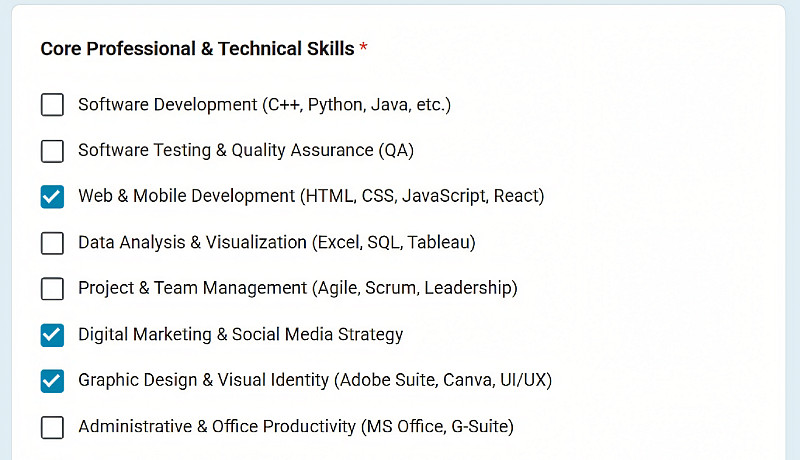The width and height of the screenshot is (800, 460).
Task: Untick the Graphic Design & Visual Identity checkbox
Action: 52,381
